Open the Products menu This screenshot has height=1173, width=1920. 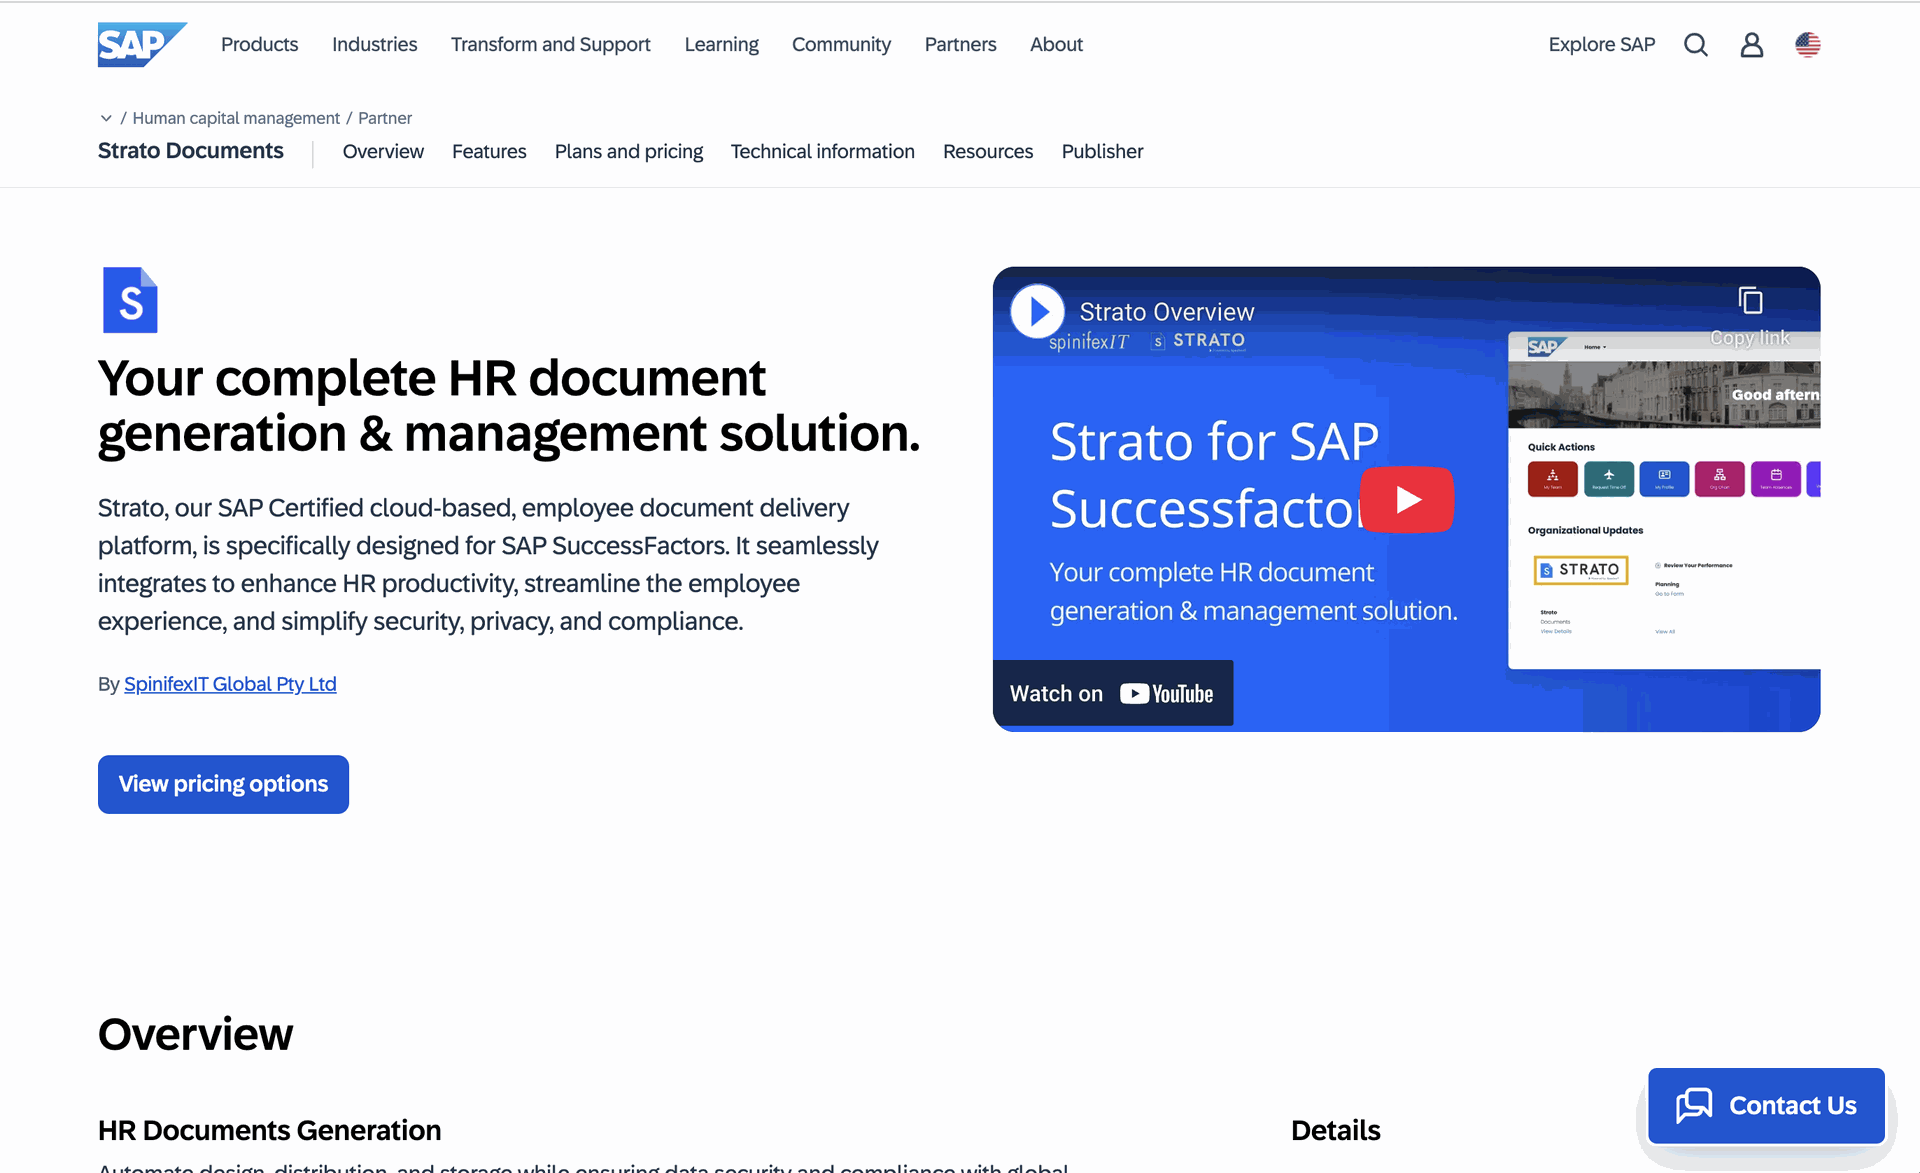(x=259, y=45)
